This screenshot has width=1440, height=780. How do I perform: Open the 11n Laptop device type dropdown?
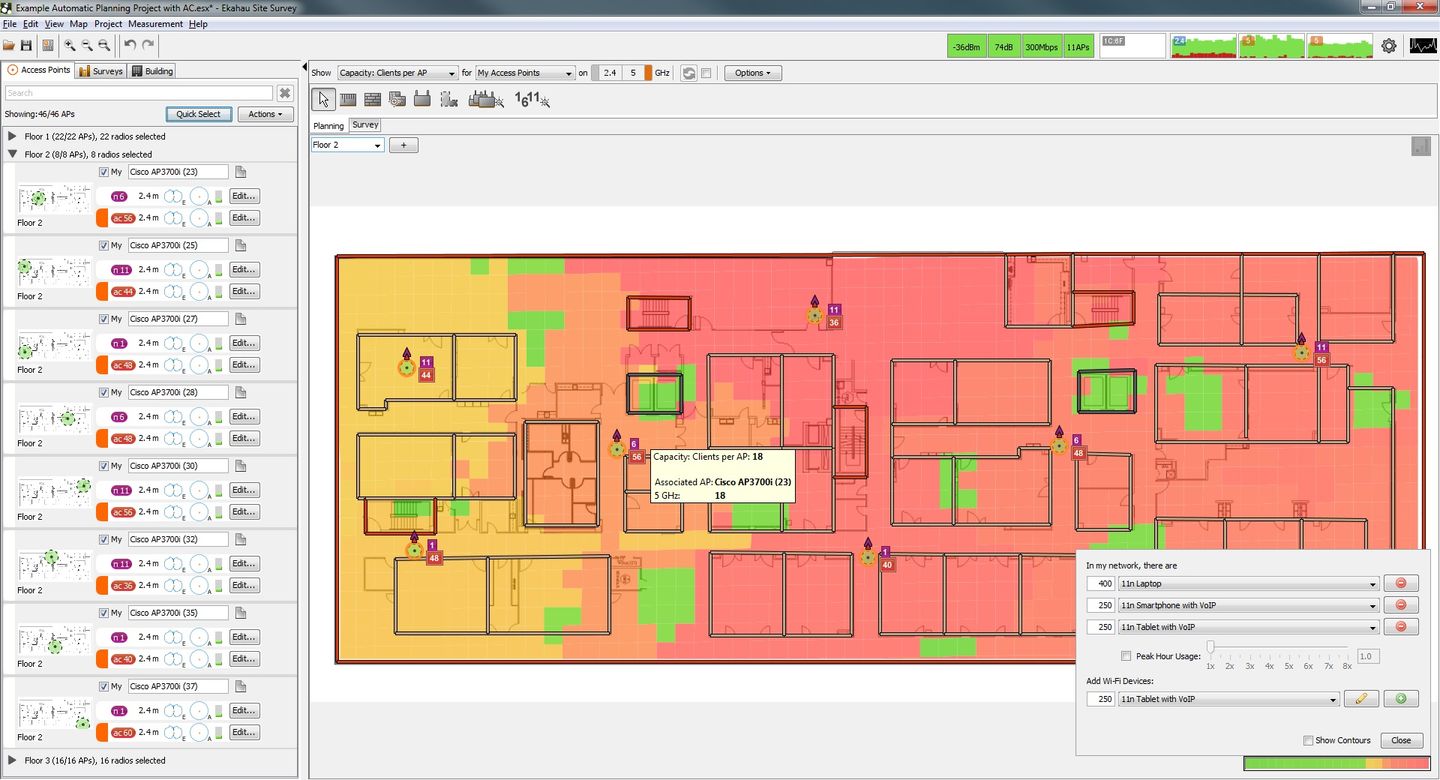pyautogui.click(x=1248, y=583)
